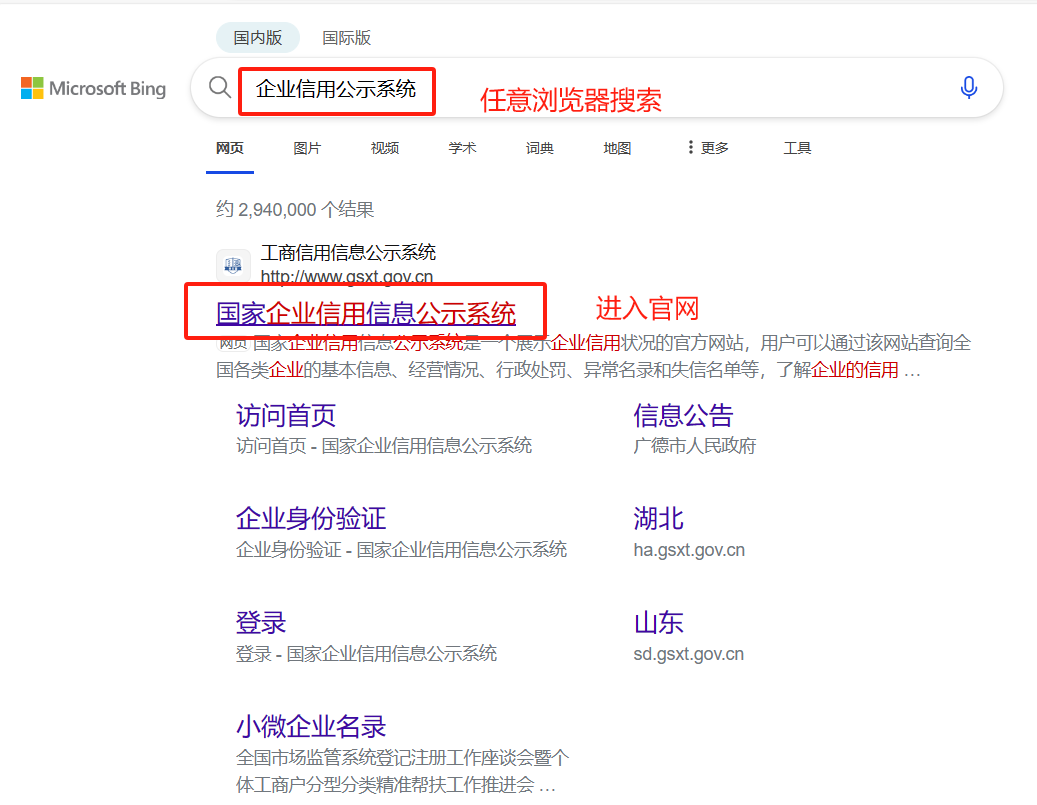Screen dimensions: 1037x805
Task: Open the 工具 search tools
Action: click(x=797, y=148)
